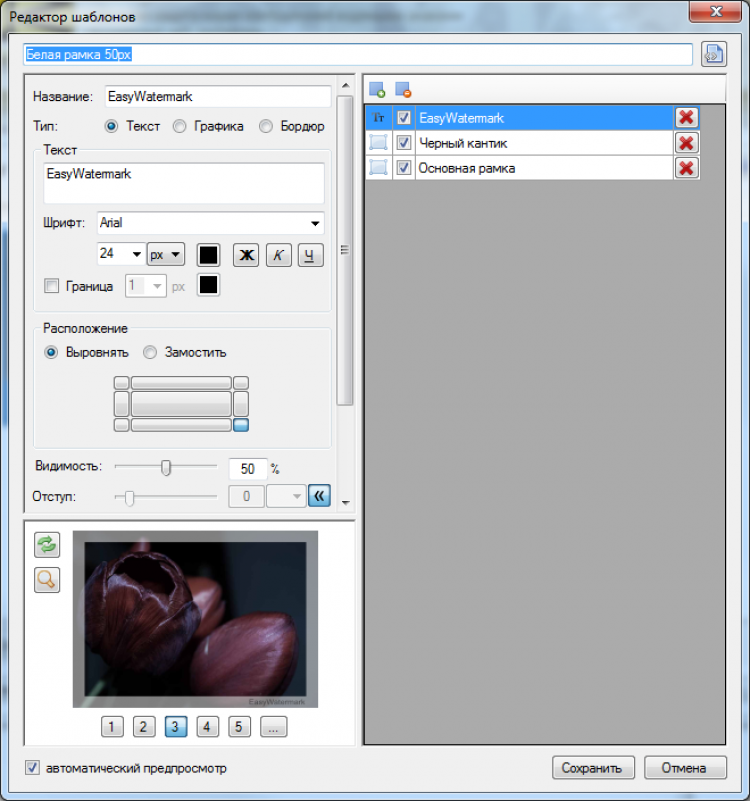The image size is (750, 801).
Task: Click template script icon beside name field
Action: (x=714, y=54)
